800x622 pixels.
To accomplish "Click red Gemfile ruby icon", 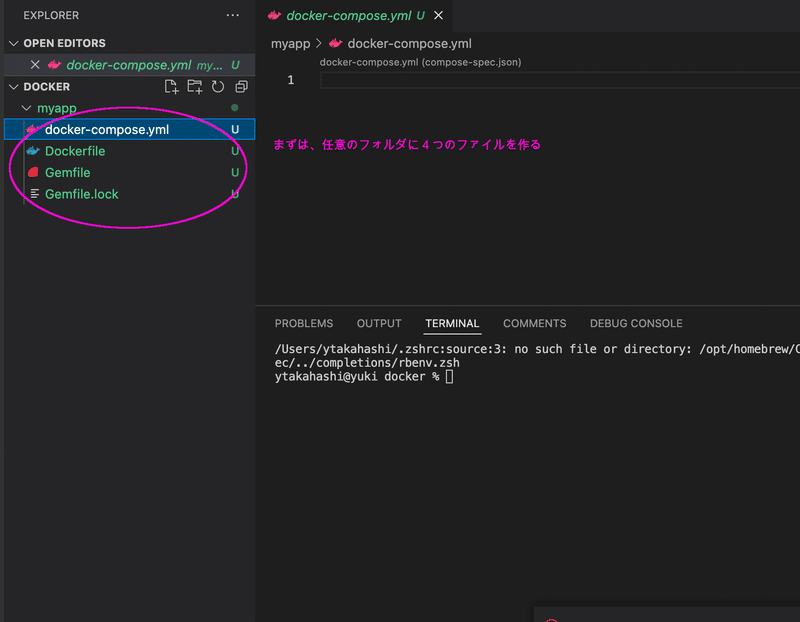I will point(33,172).
